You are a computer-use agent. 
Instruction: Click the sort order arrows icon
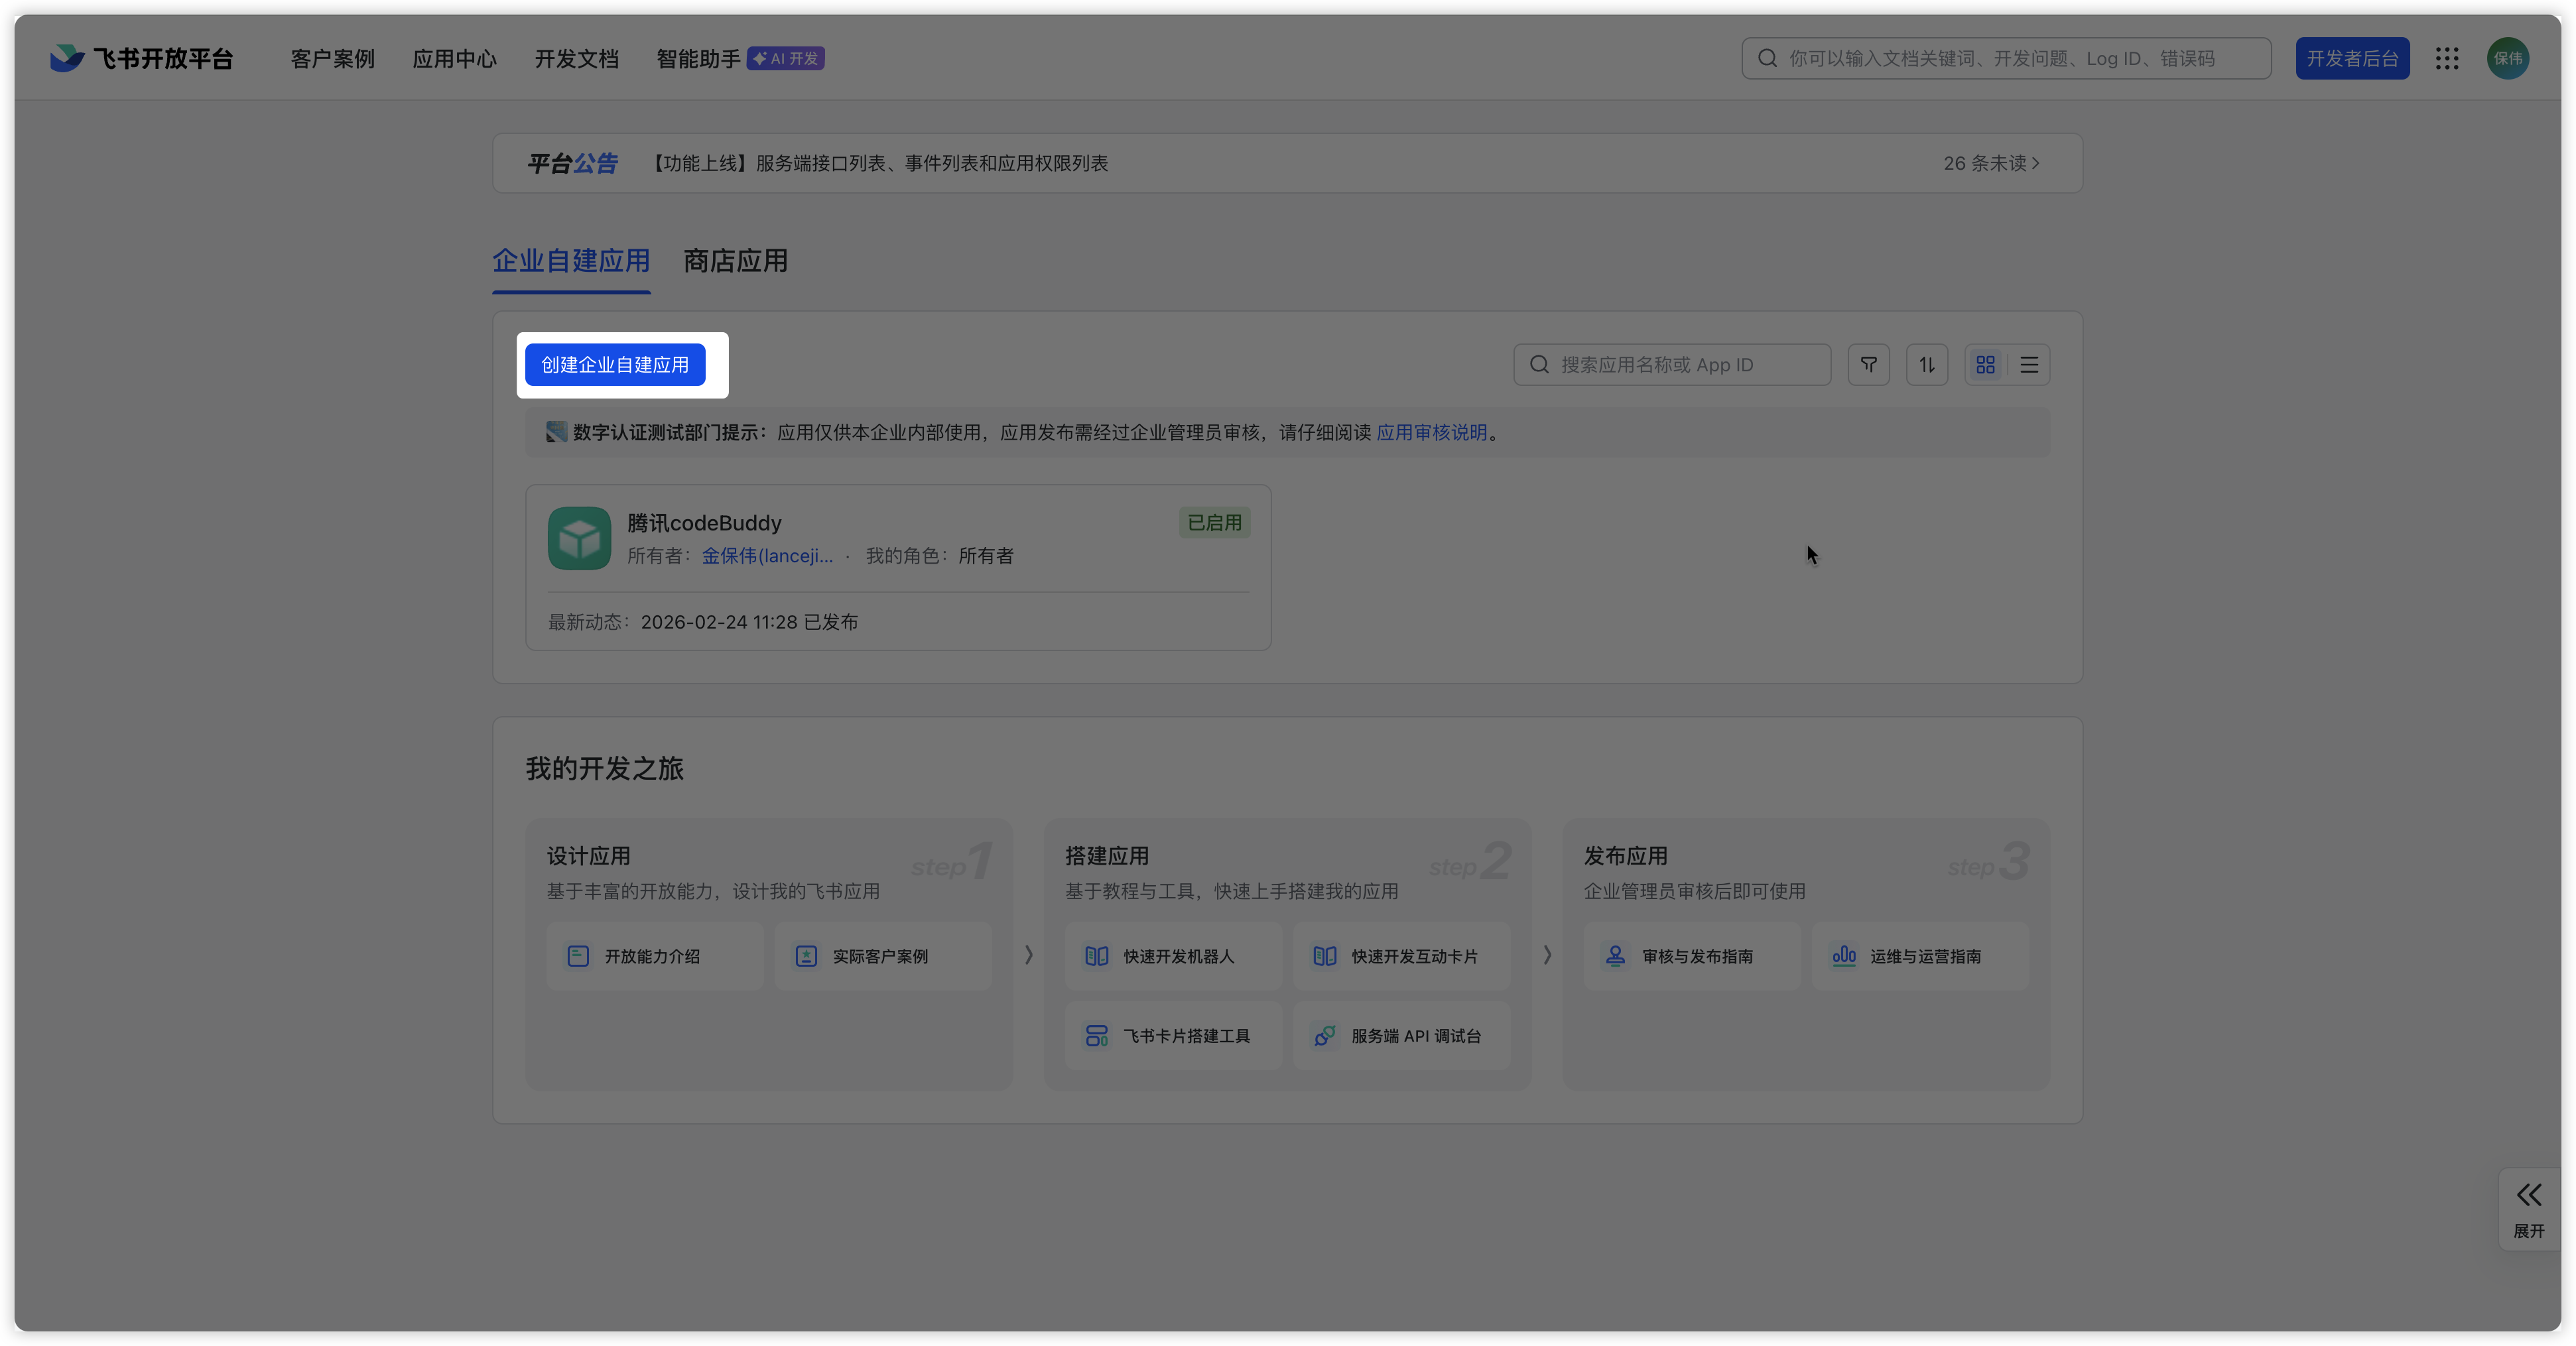coord(1926,365)
